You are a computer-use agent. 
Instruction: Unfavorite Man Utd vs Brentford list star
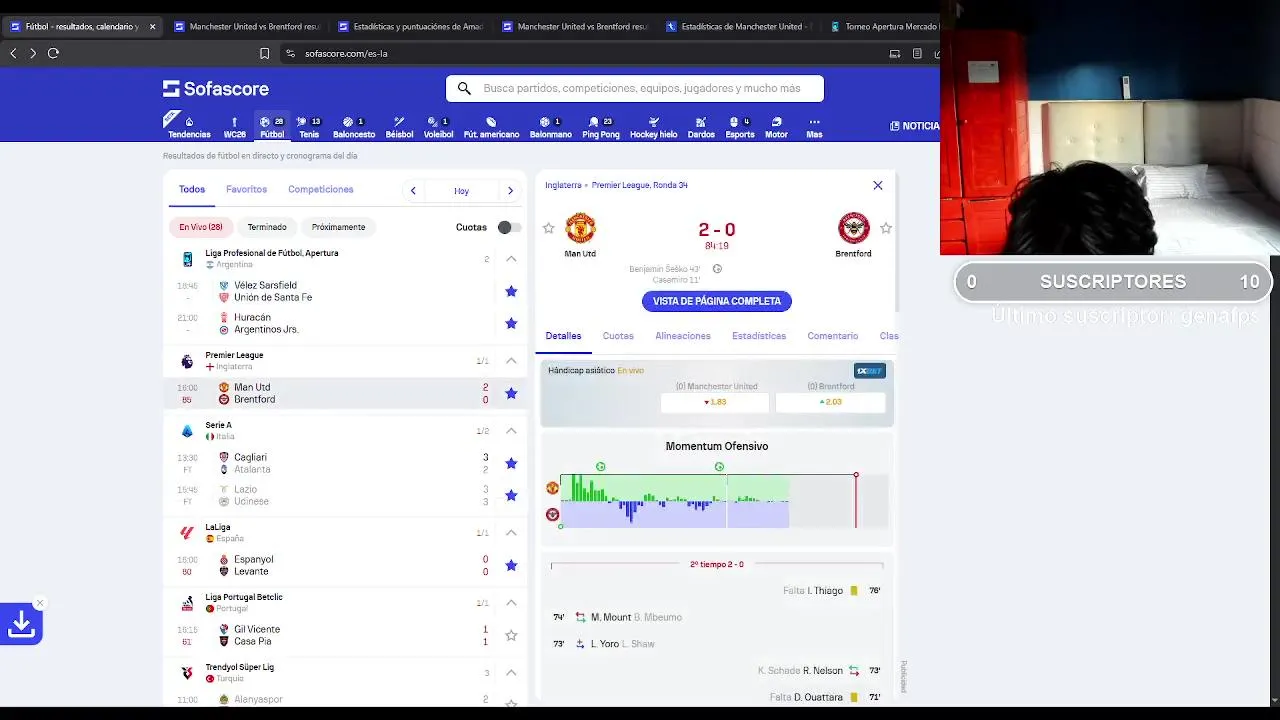tap(511, 393)
